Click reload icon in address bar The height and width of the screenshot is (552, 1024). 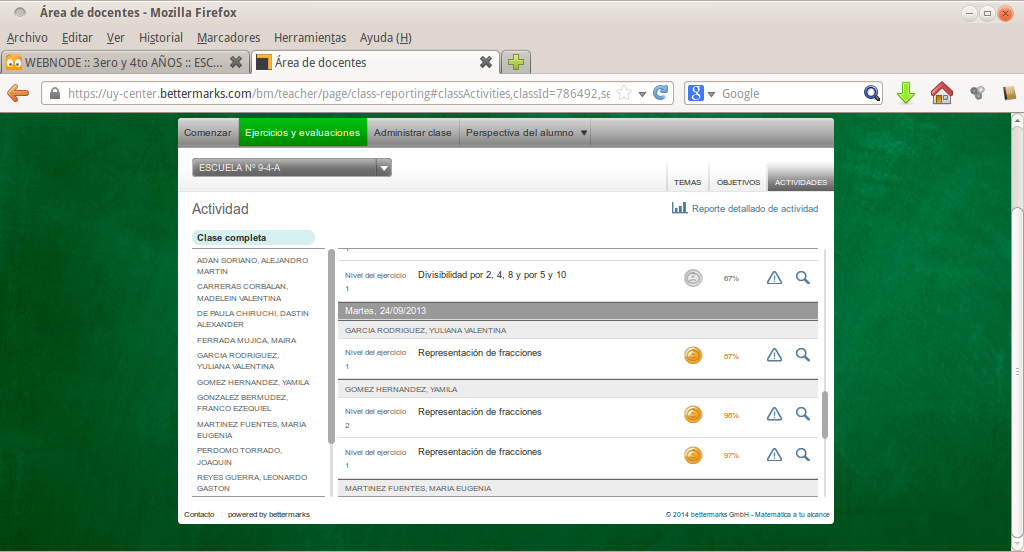click(x=660, y=93)
